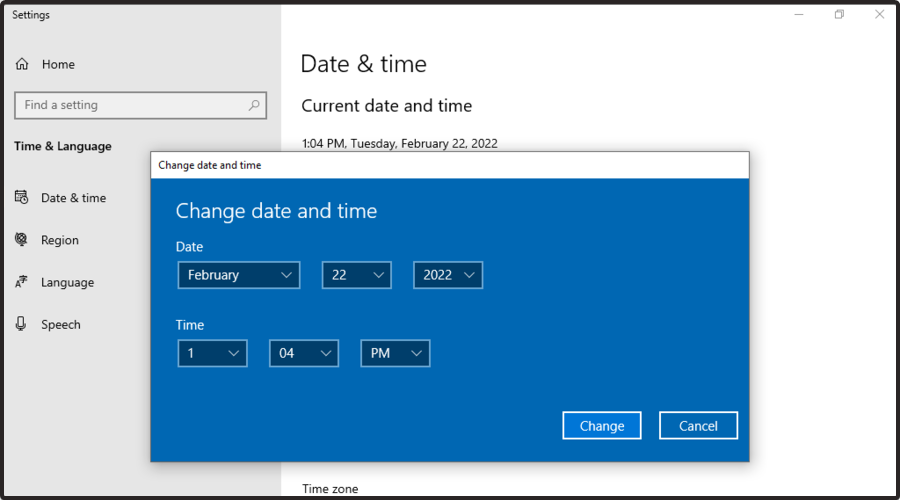This screenshot has width=900, height=500.
Task: Open the minutes dropdown showing 04
Action: click(304, 353)
